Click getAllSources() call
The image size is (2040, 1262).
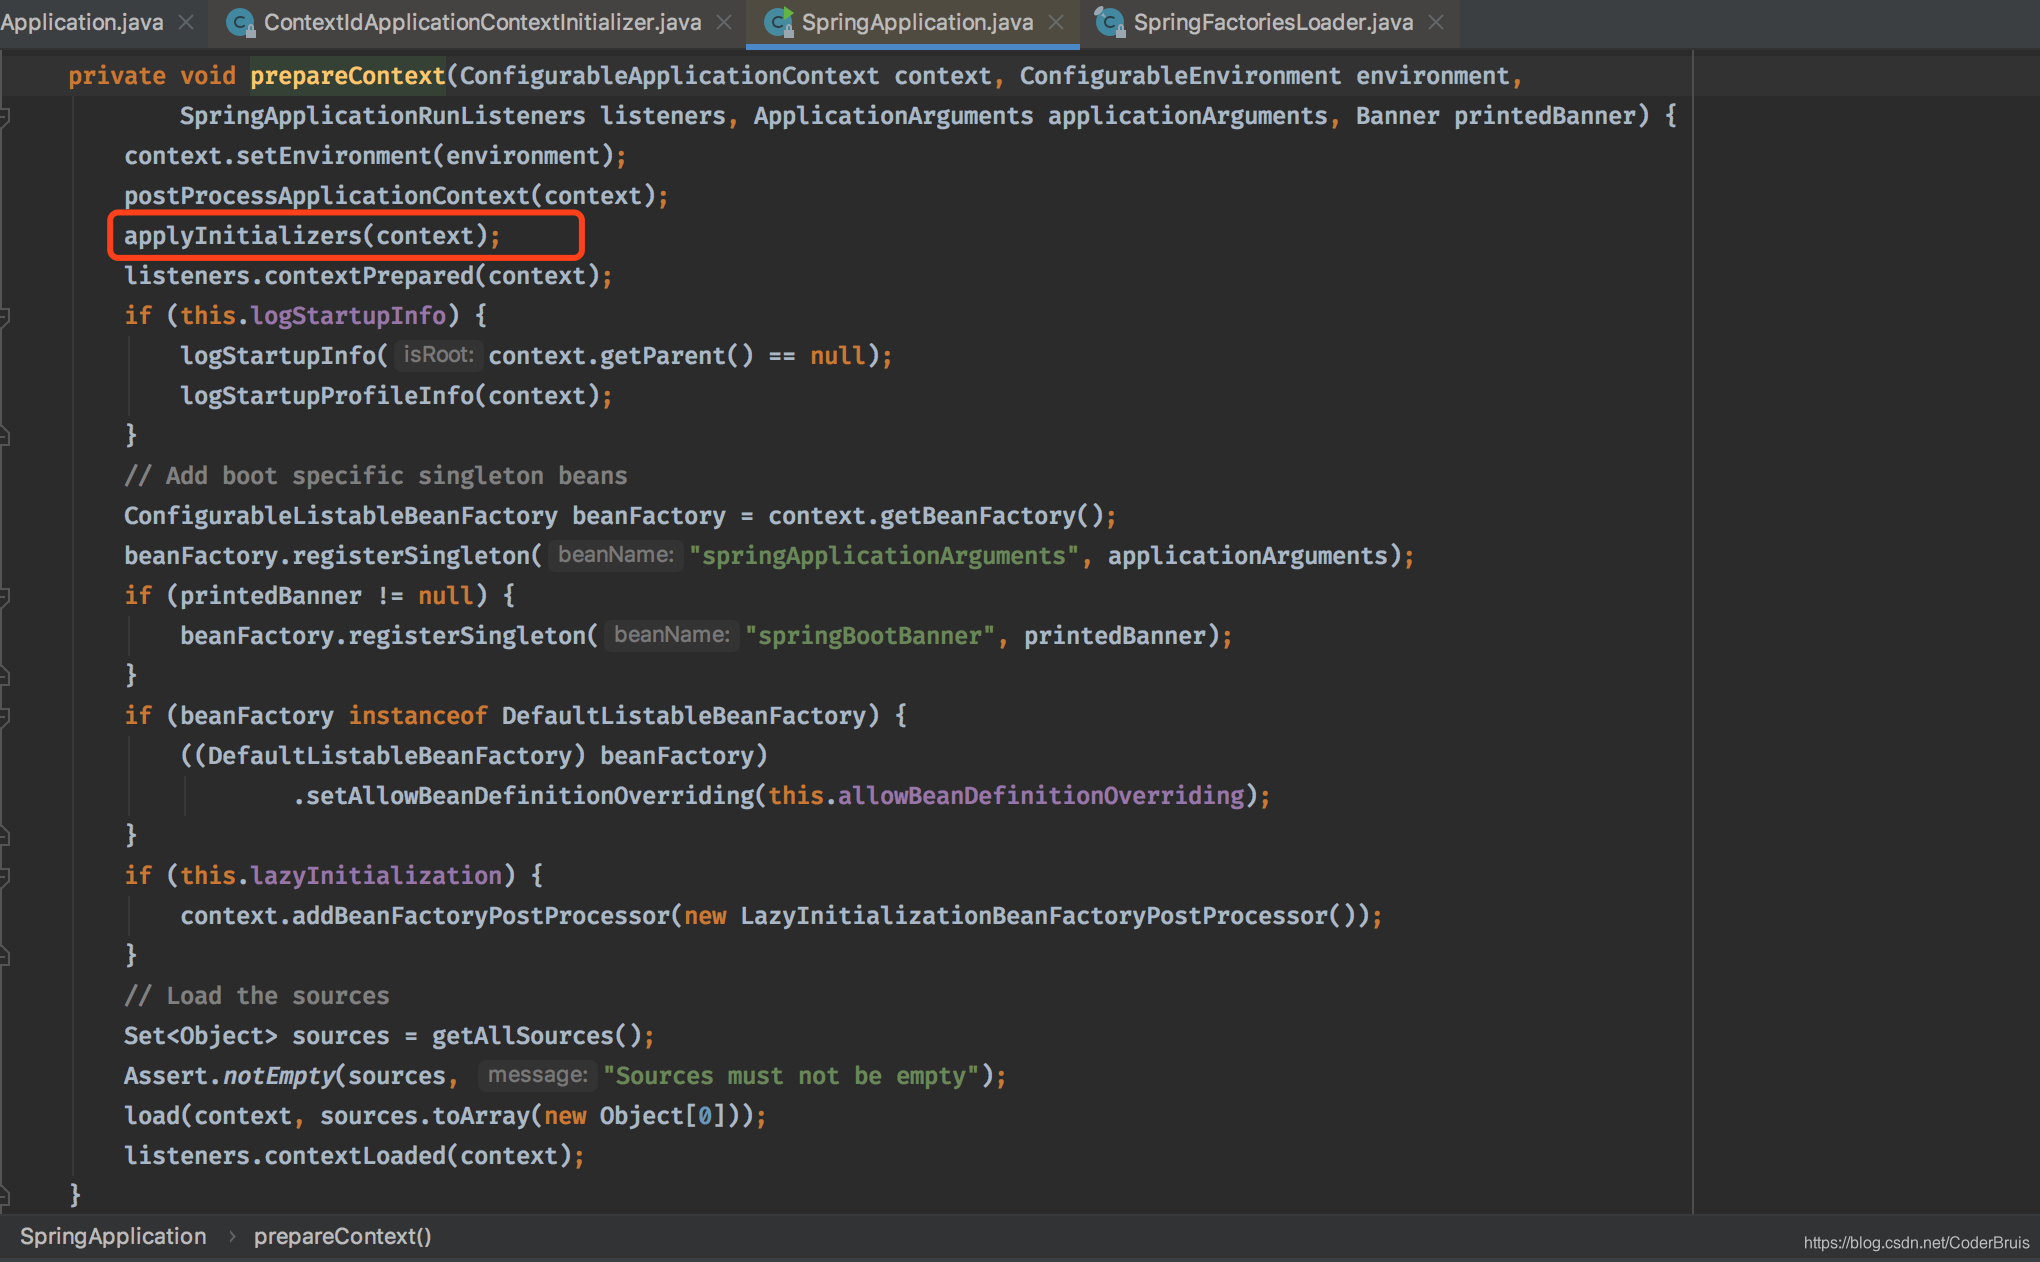[x=536, y=1036]
